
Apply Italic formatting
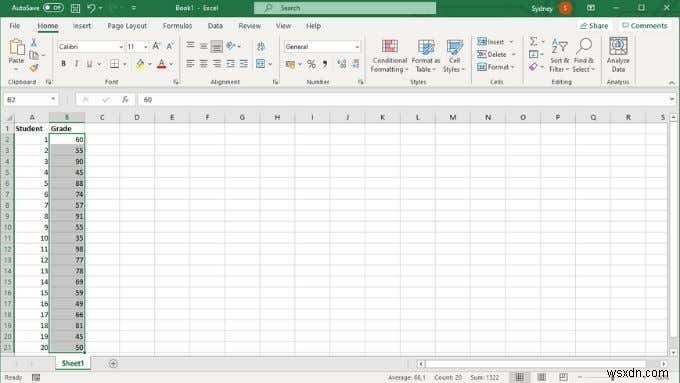(x=76, y=64)
